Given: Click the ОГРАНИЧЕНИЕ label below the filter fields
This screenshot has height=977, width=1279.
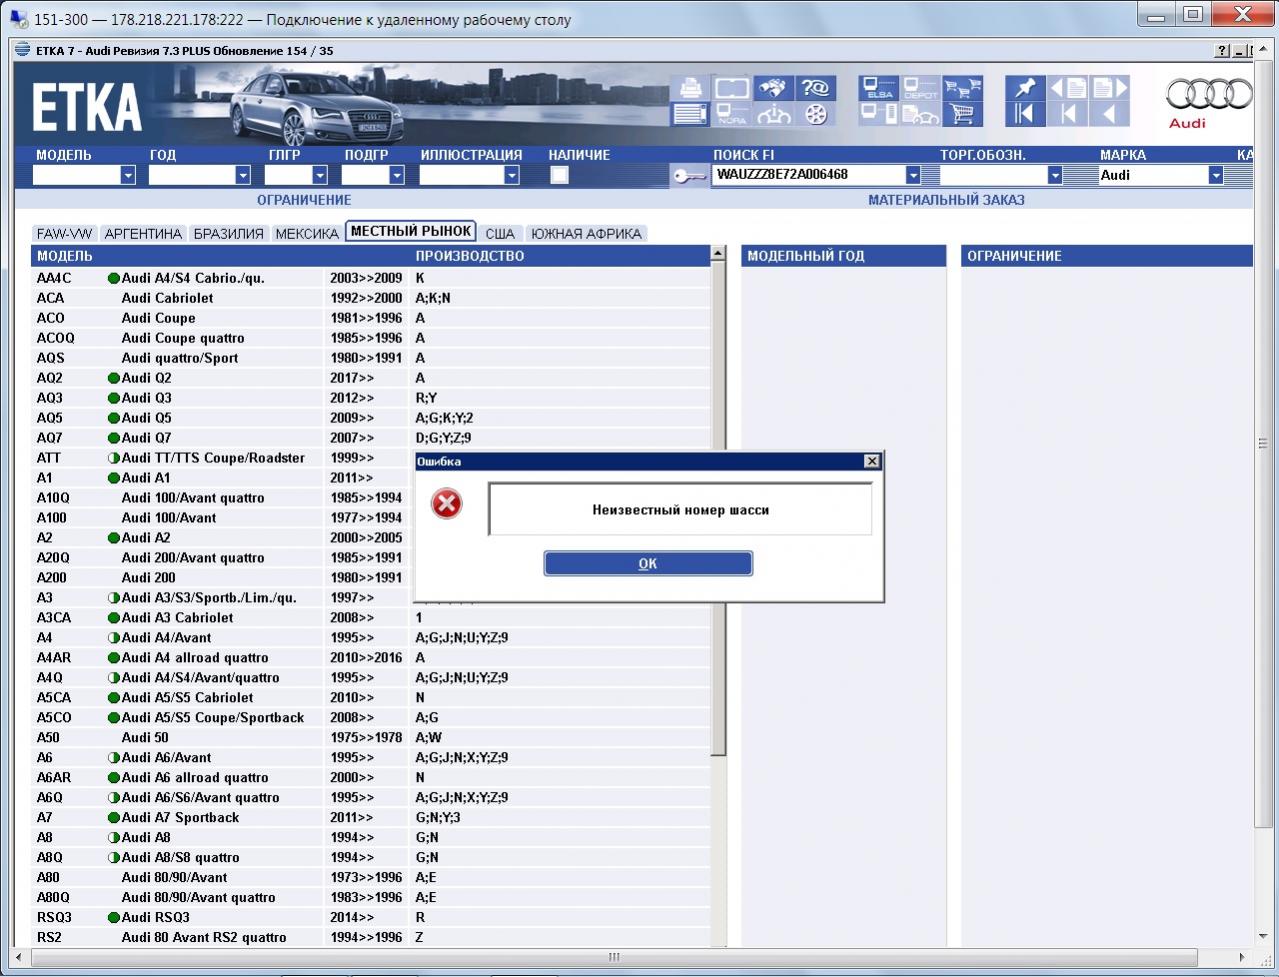Looking at the screenshot, I should coord(304,200).
